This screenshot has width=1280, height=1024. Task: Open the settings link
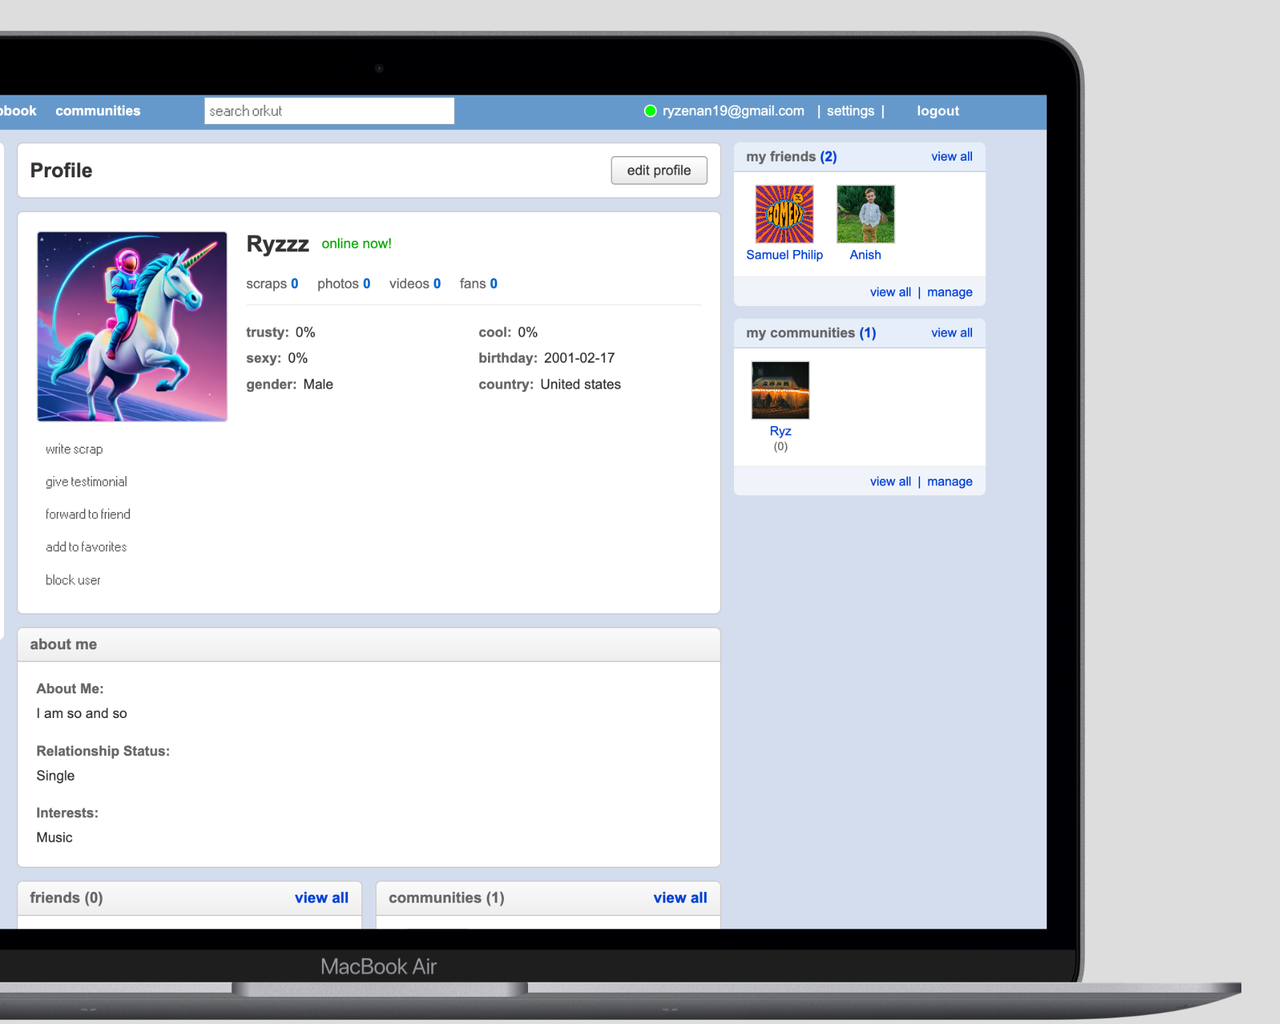tap(850, 111)
